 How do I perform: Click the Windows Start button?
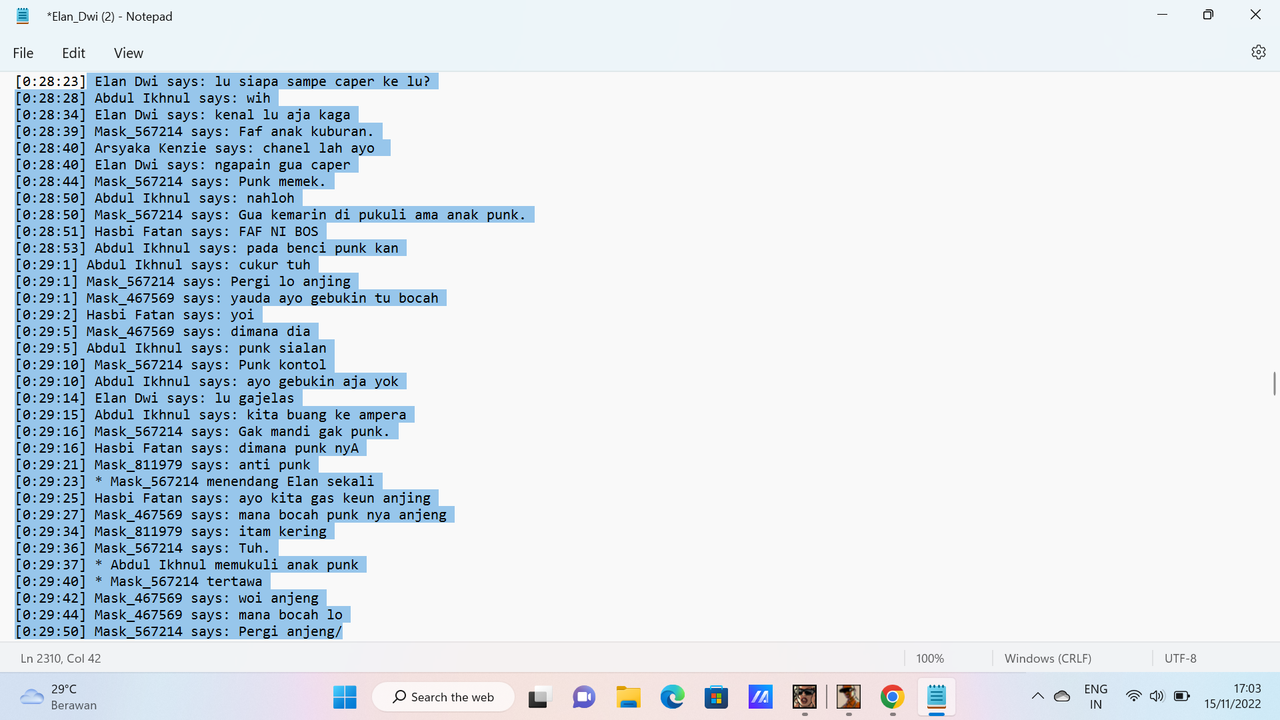tap(344, 696)
